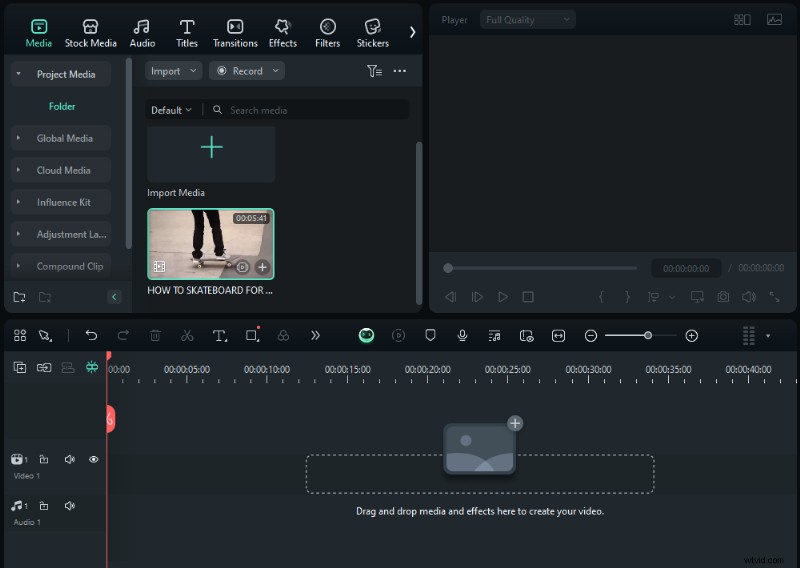Record voiceover with microphone icon
Screen dimensions: 800x568
[x=462, y=335]
